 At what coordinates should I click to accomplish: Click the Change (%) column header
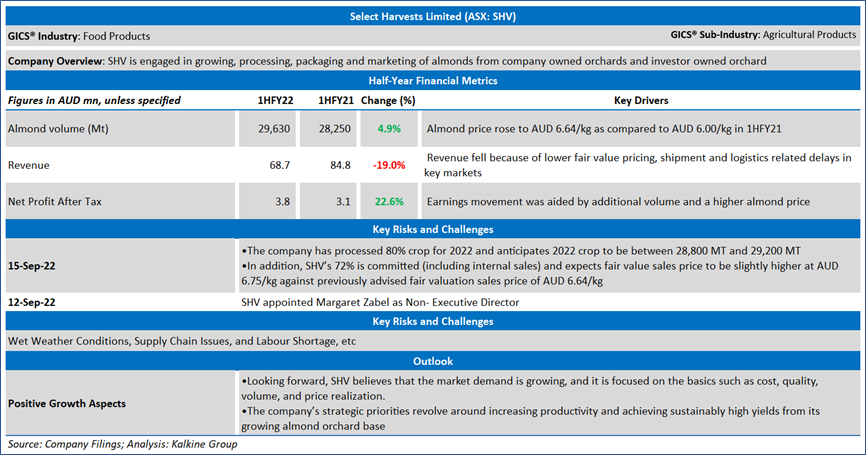coord(388,100)
